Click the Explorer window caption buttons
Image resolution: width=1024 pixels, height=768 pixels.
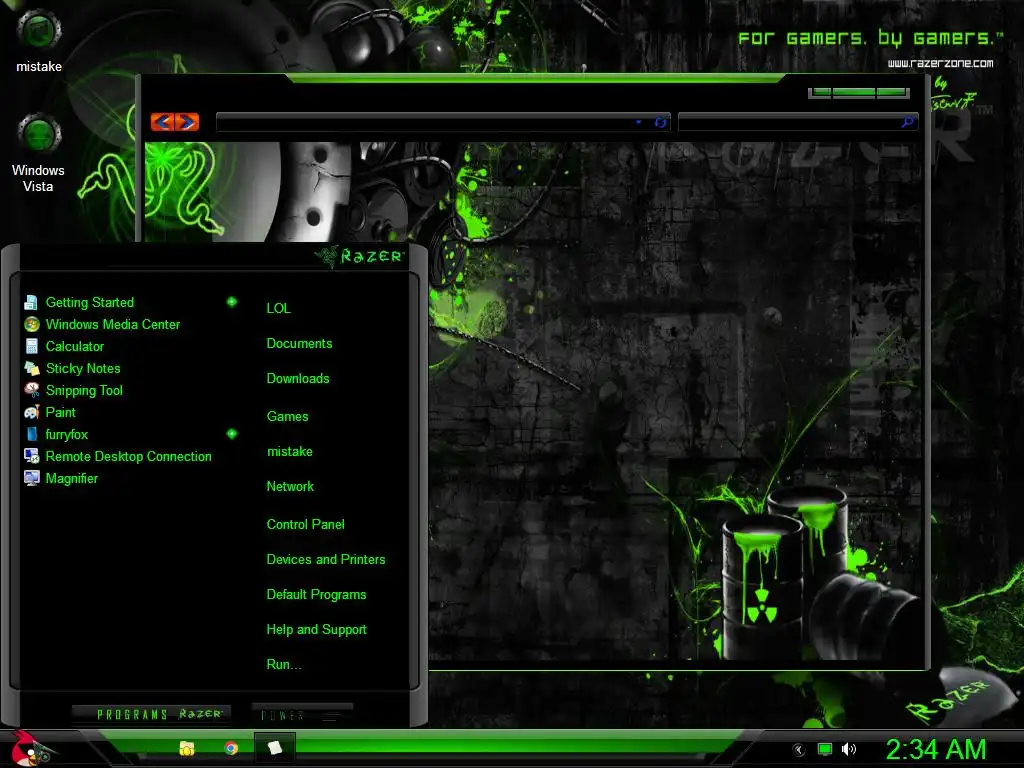click(859, 93)
